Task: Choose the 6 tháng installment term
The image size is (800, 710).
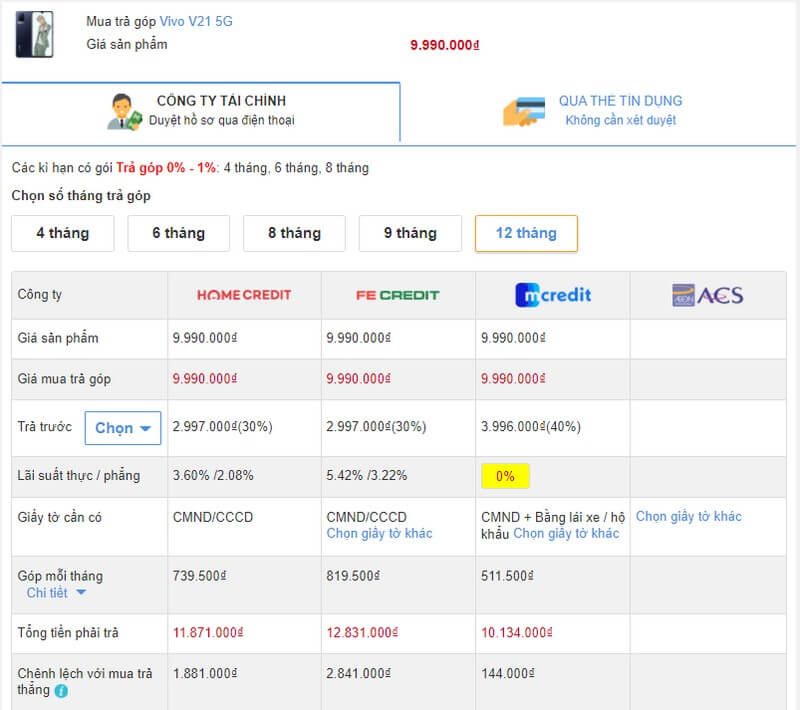Action: [179, 234]
